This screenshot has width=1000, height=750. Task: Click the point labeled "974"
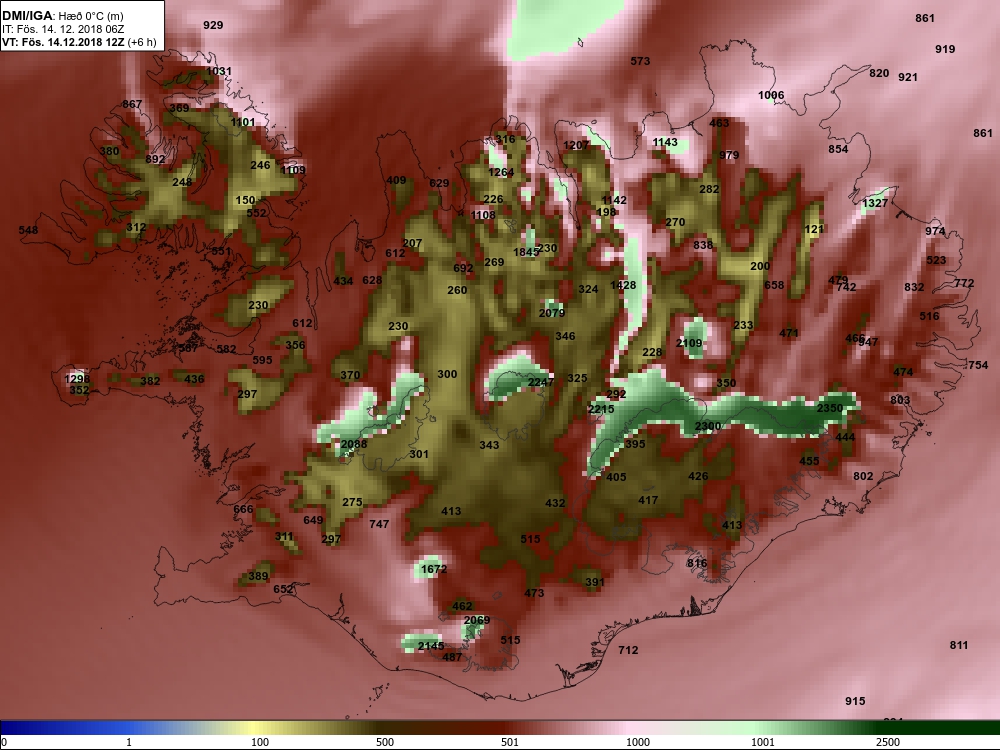[935, 231]
